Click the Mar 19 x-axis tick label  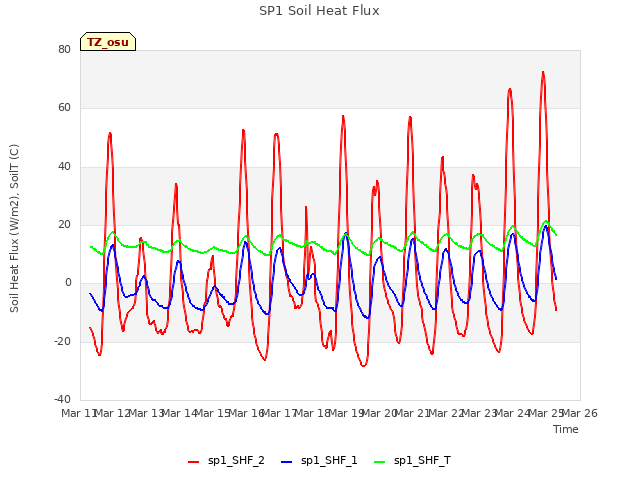point(347,413)
